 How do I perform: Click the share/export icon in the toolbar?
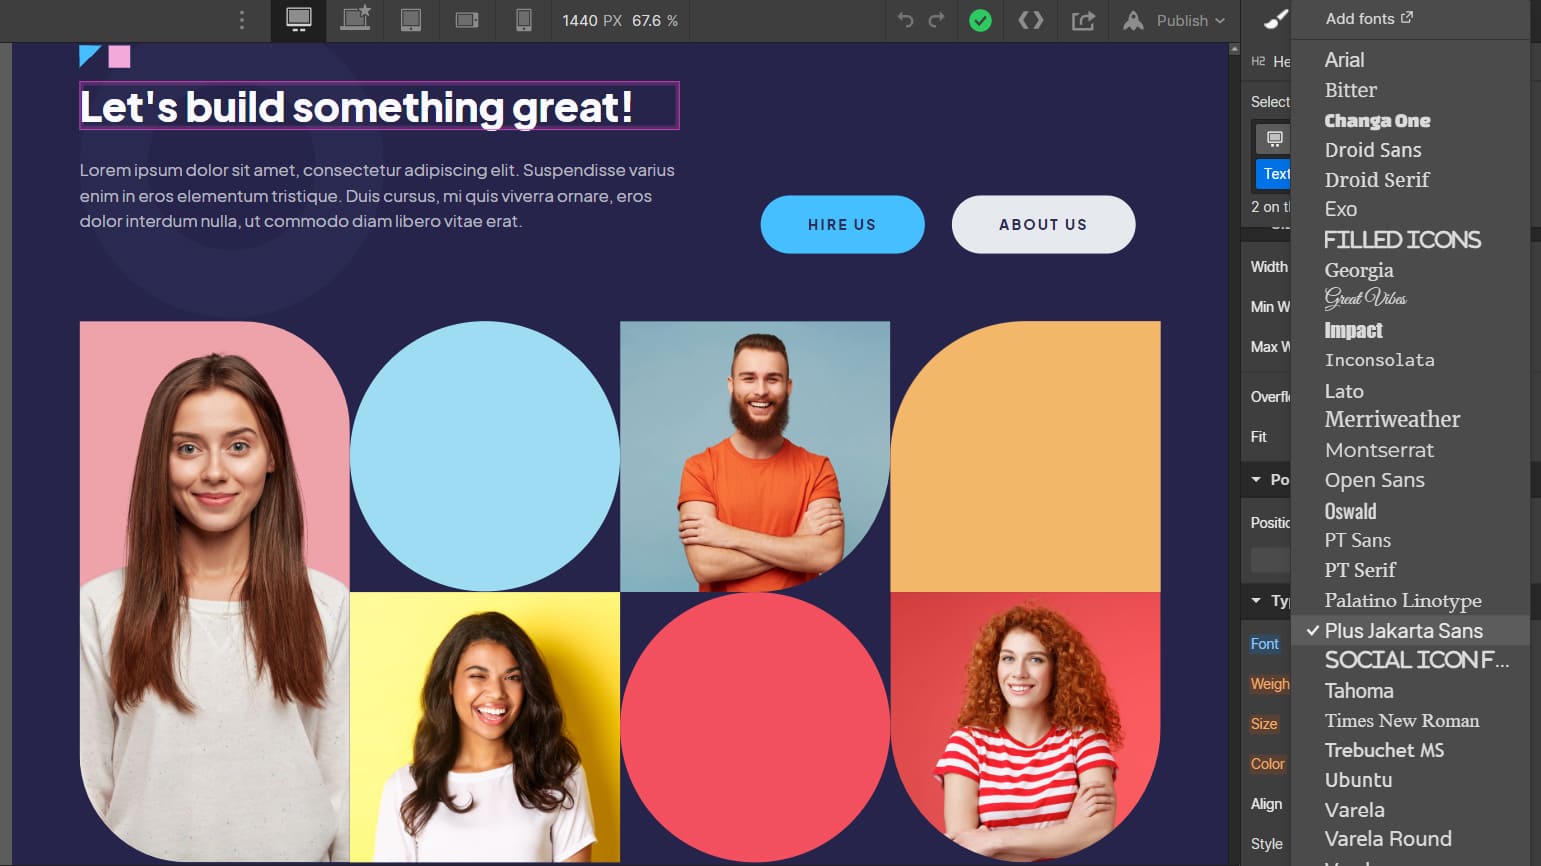tap(1083, 20)
